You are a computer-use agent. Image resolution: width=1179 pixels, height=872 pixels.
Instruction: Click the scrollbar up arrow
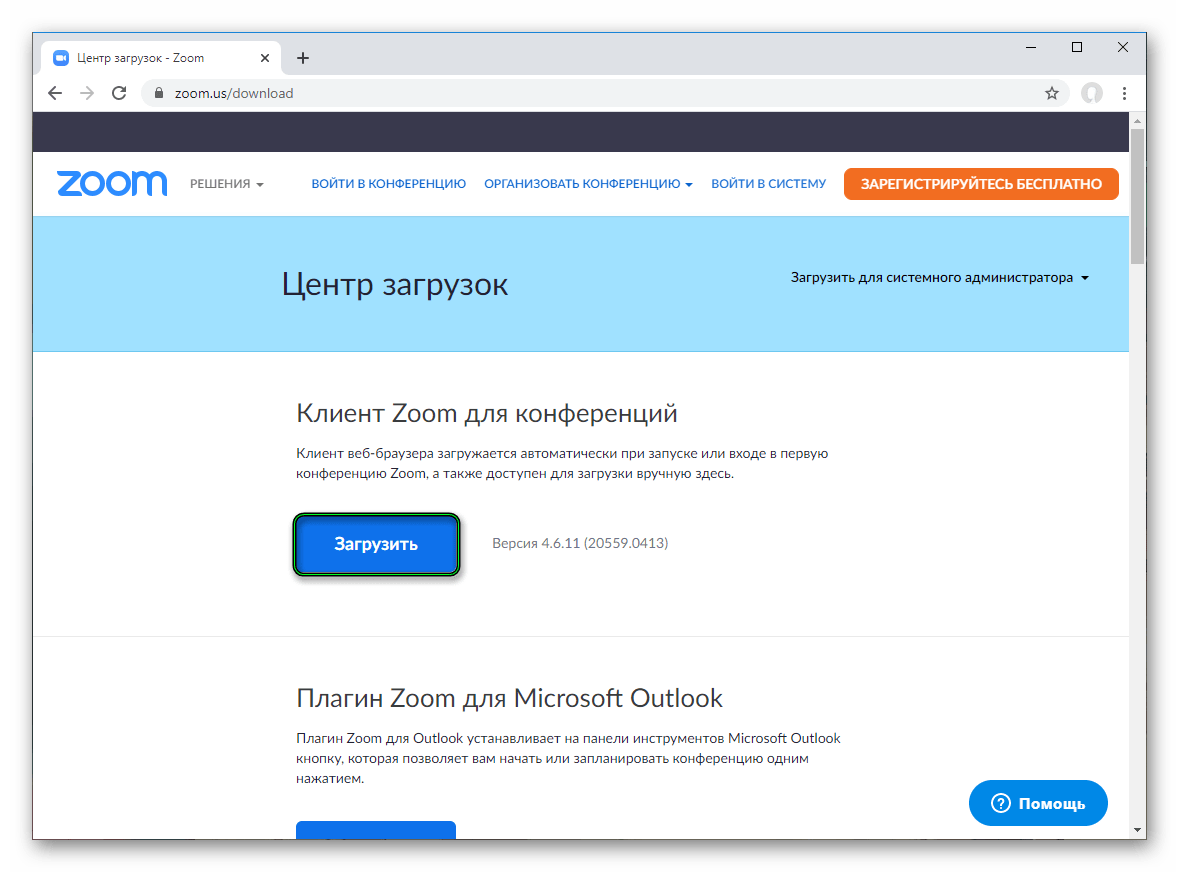[x=1138, y=120]
